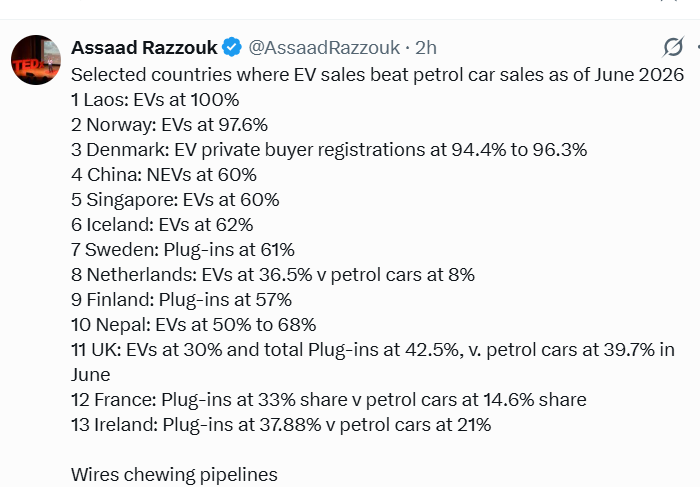700x487 pixels.
Task: Click the Laos EVs at 100% line
Action: coord(155,100)
